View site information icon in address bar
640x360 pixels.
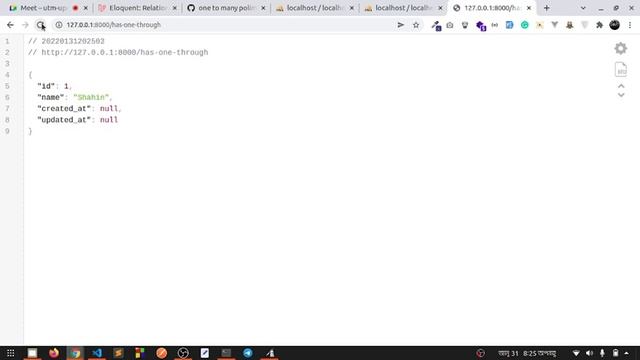click(x=59, y=25)
